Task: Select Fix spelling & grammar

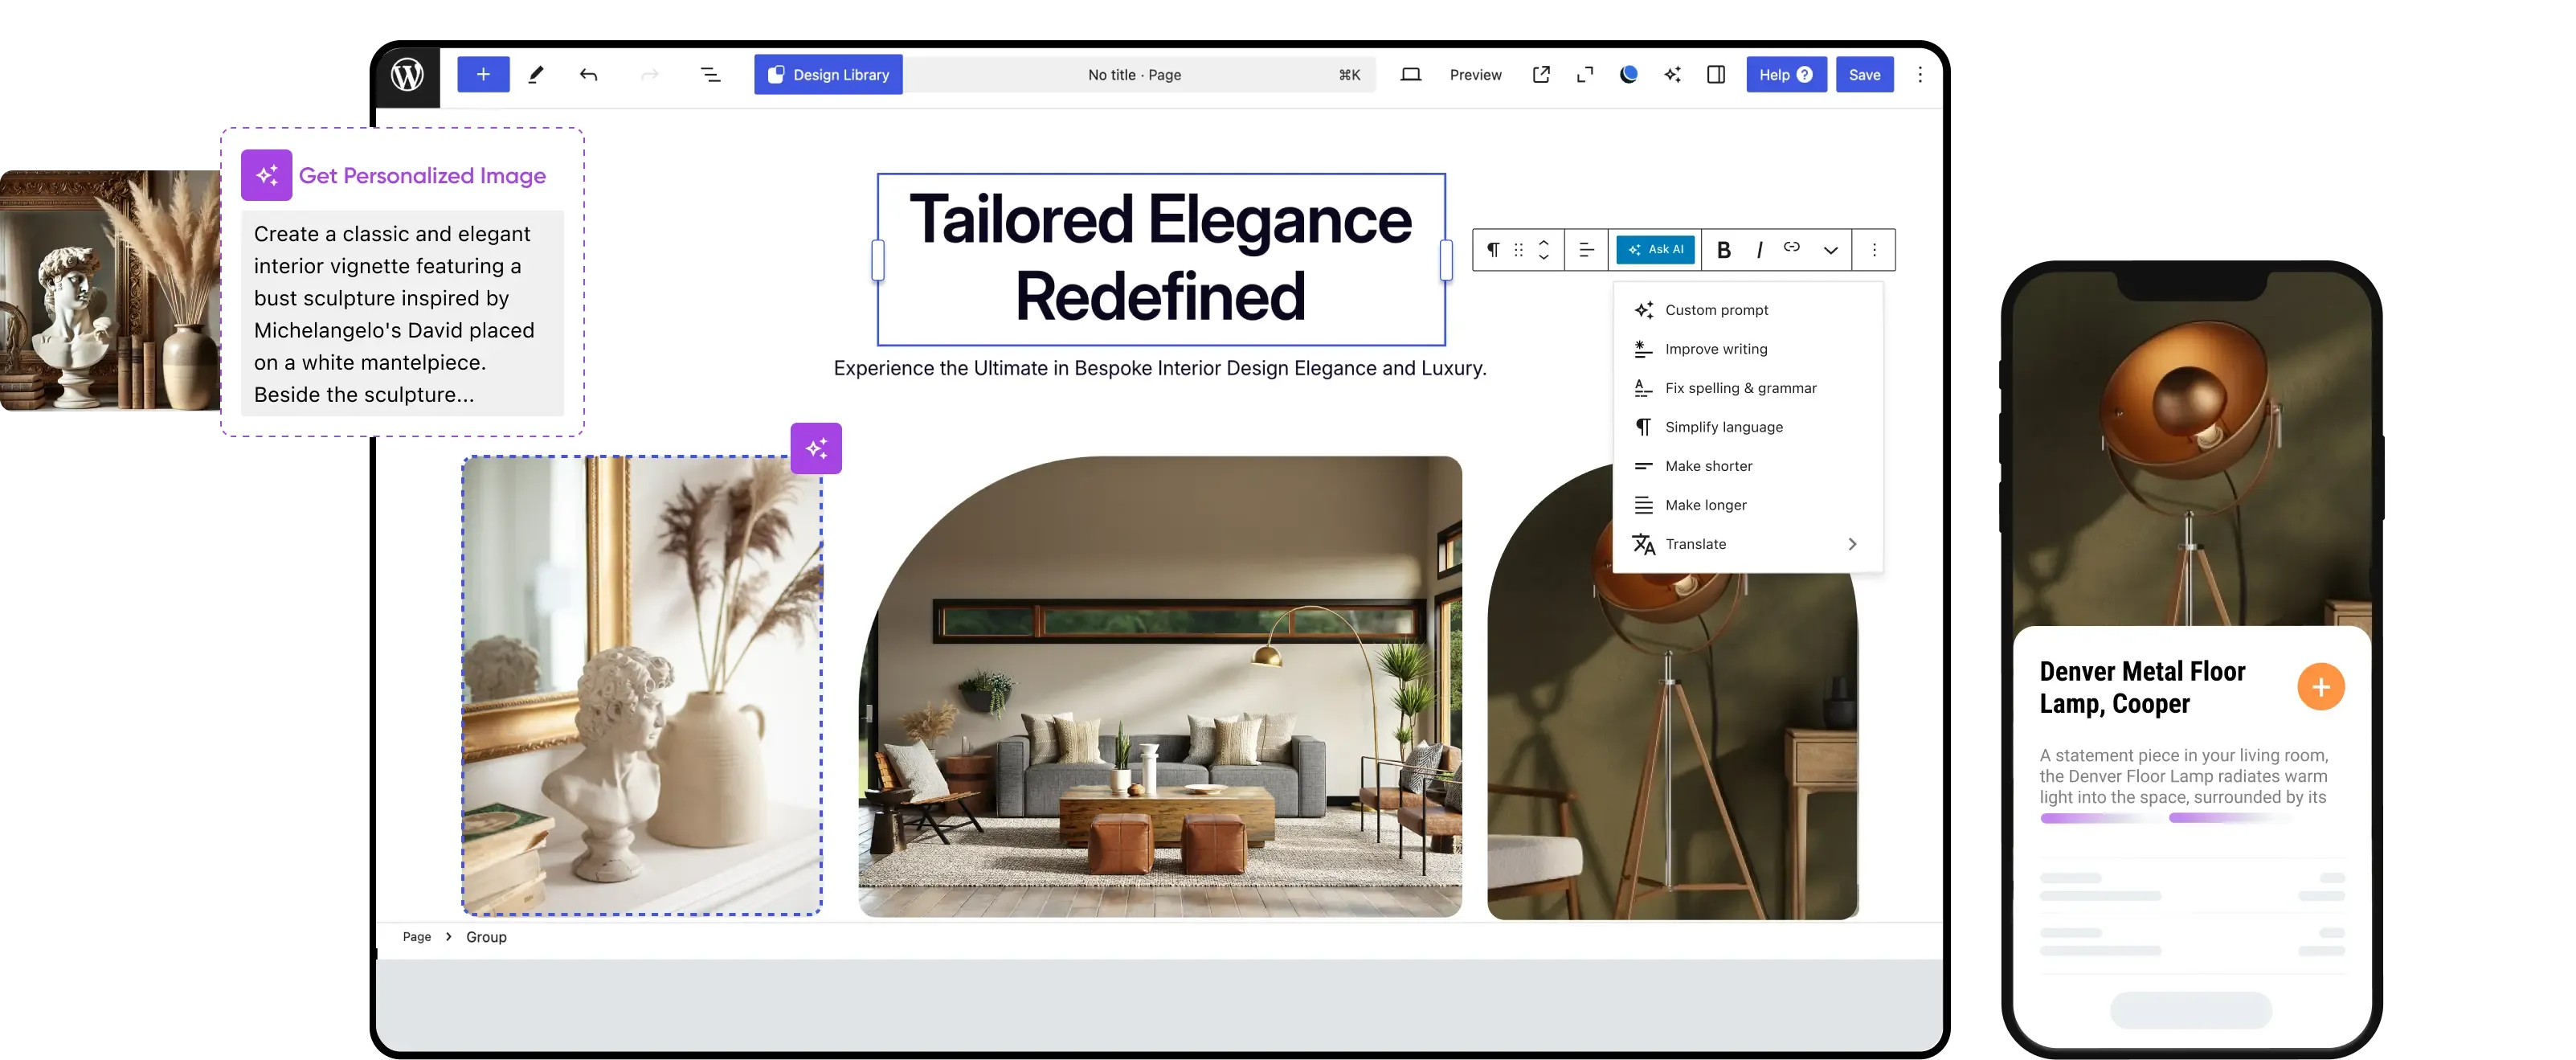Action: click(1747, 388)
